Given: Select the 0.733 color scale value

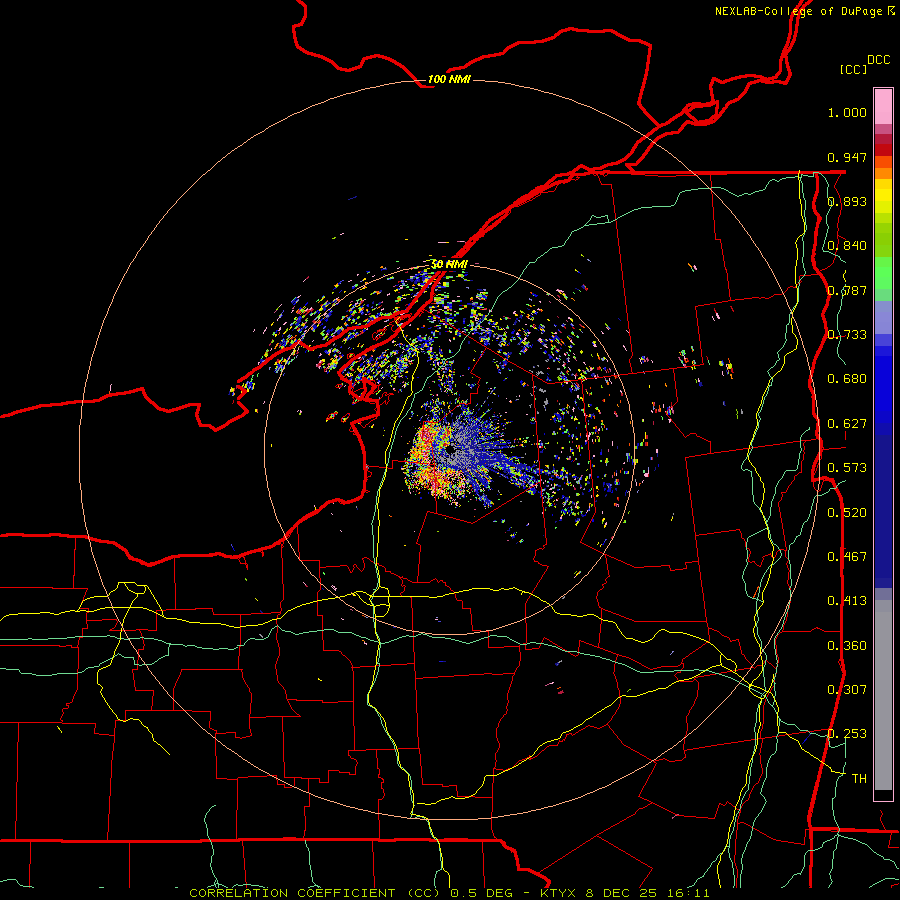Looking at the screenshot, I should [847, 335].
